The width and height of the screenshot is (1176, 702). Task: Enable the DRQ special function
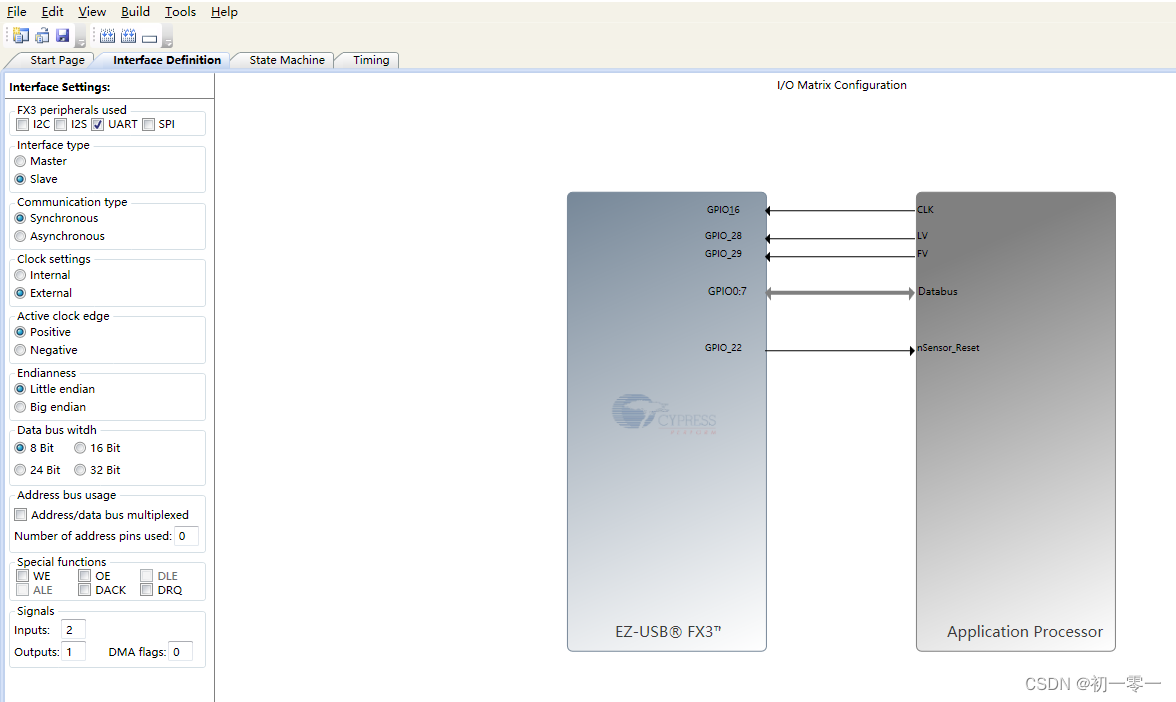147,590
